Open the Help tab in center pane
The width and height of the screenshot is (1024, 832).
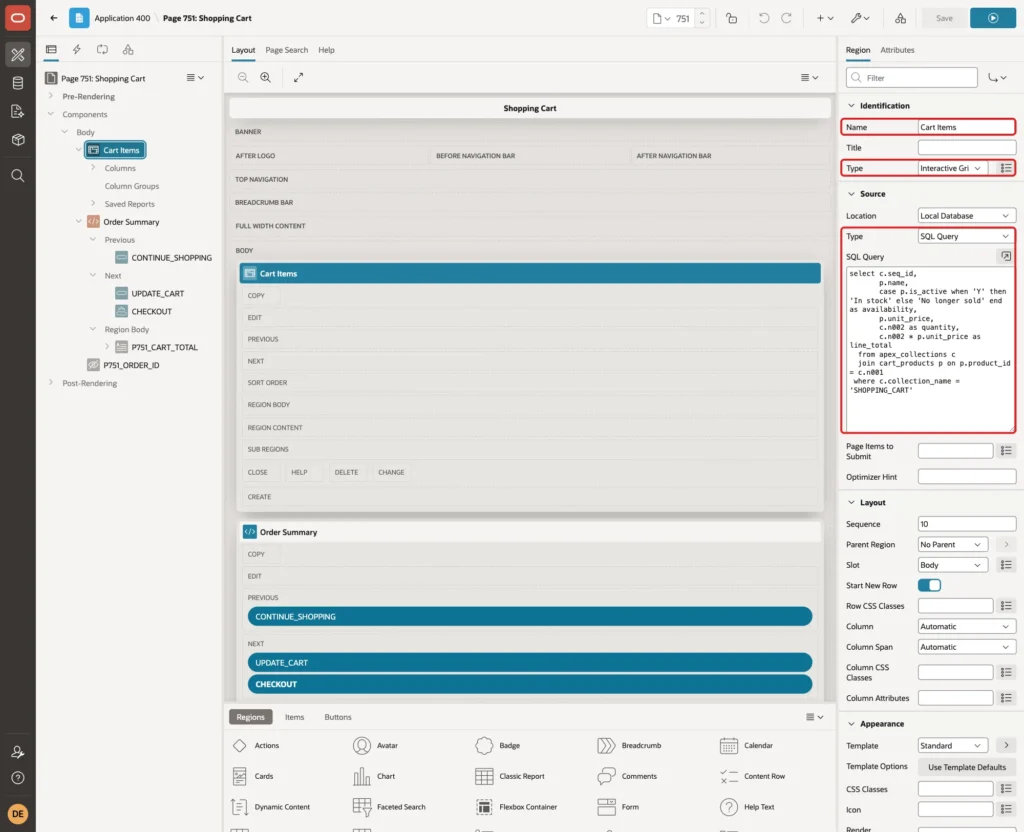click(327, 50)
